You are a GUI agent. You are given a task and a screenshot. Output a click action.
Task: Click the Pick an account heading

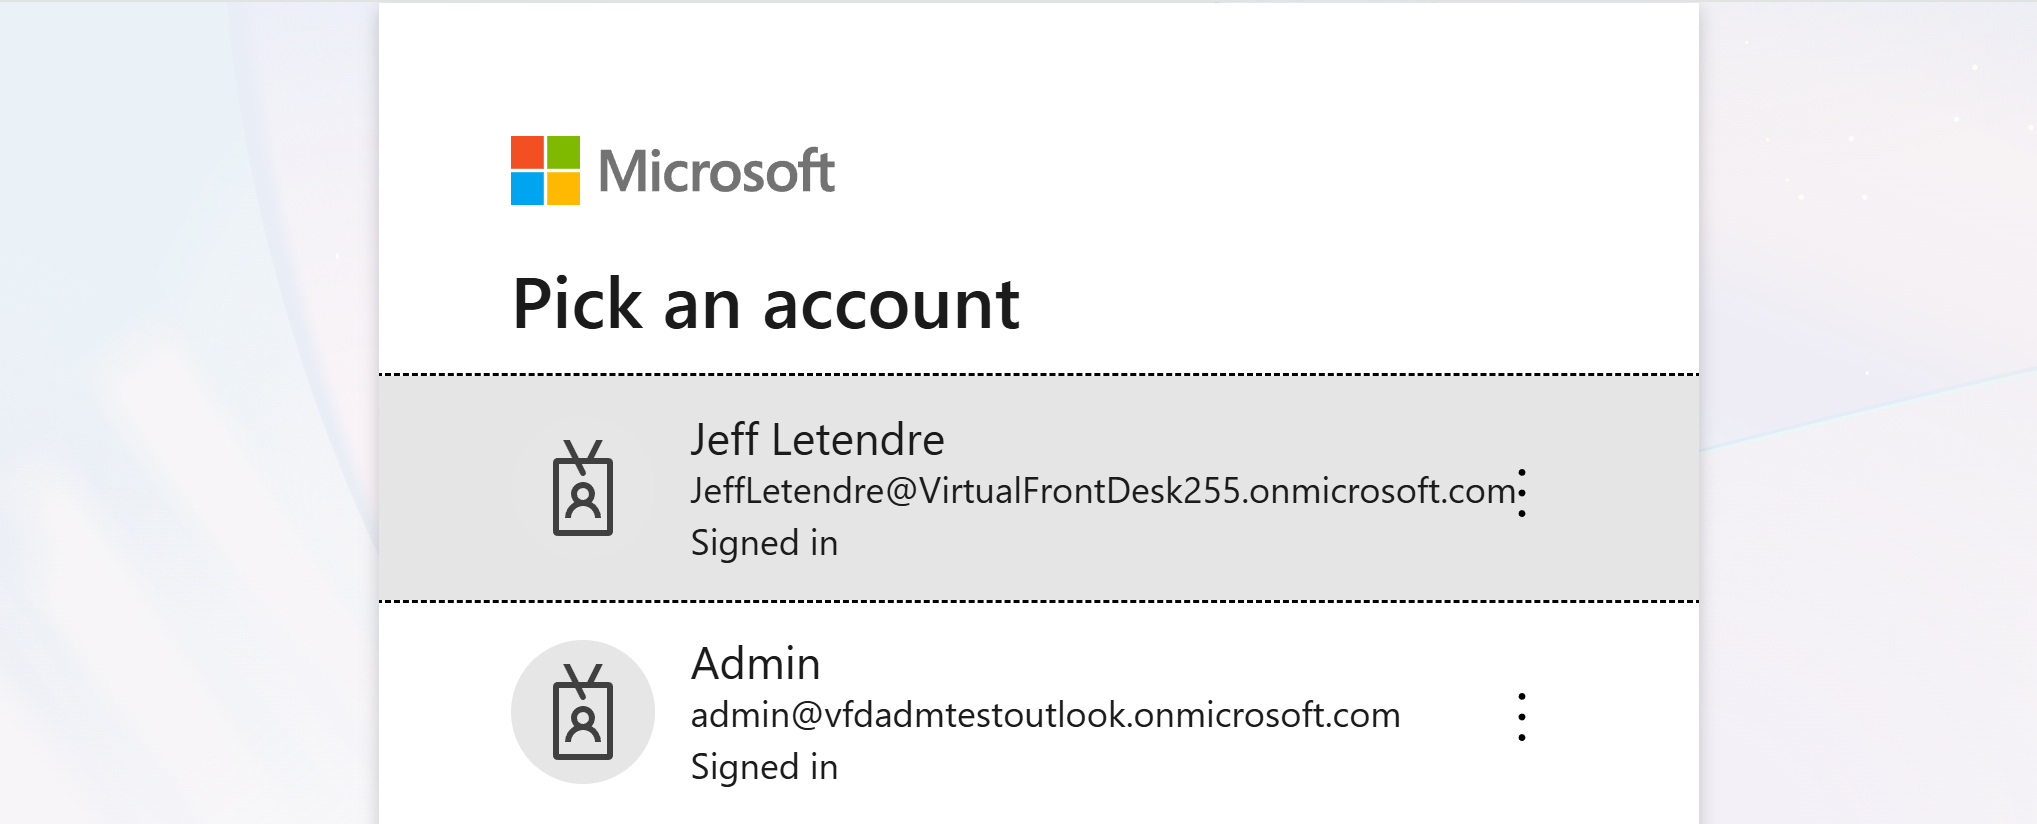tap(766, 304)
